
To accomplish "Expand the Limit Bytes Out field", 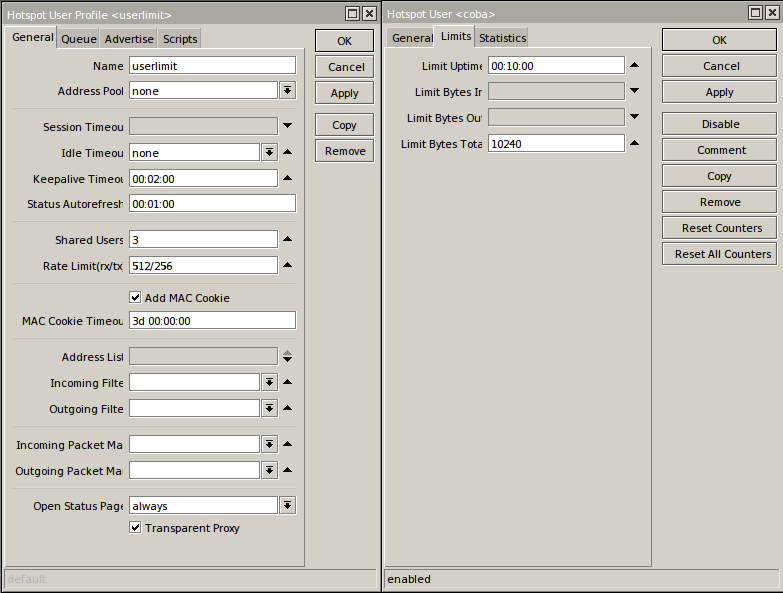I will [635, 117].
